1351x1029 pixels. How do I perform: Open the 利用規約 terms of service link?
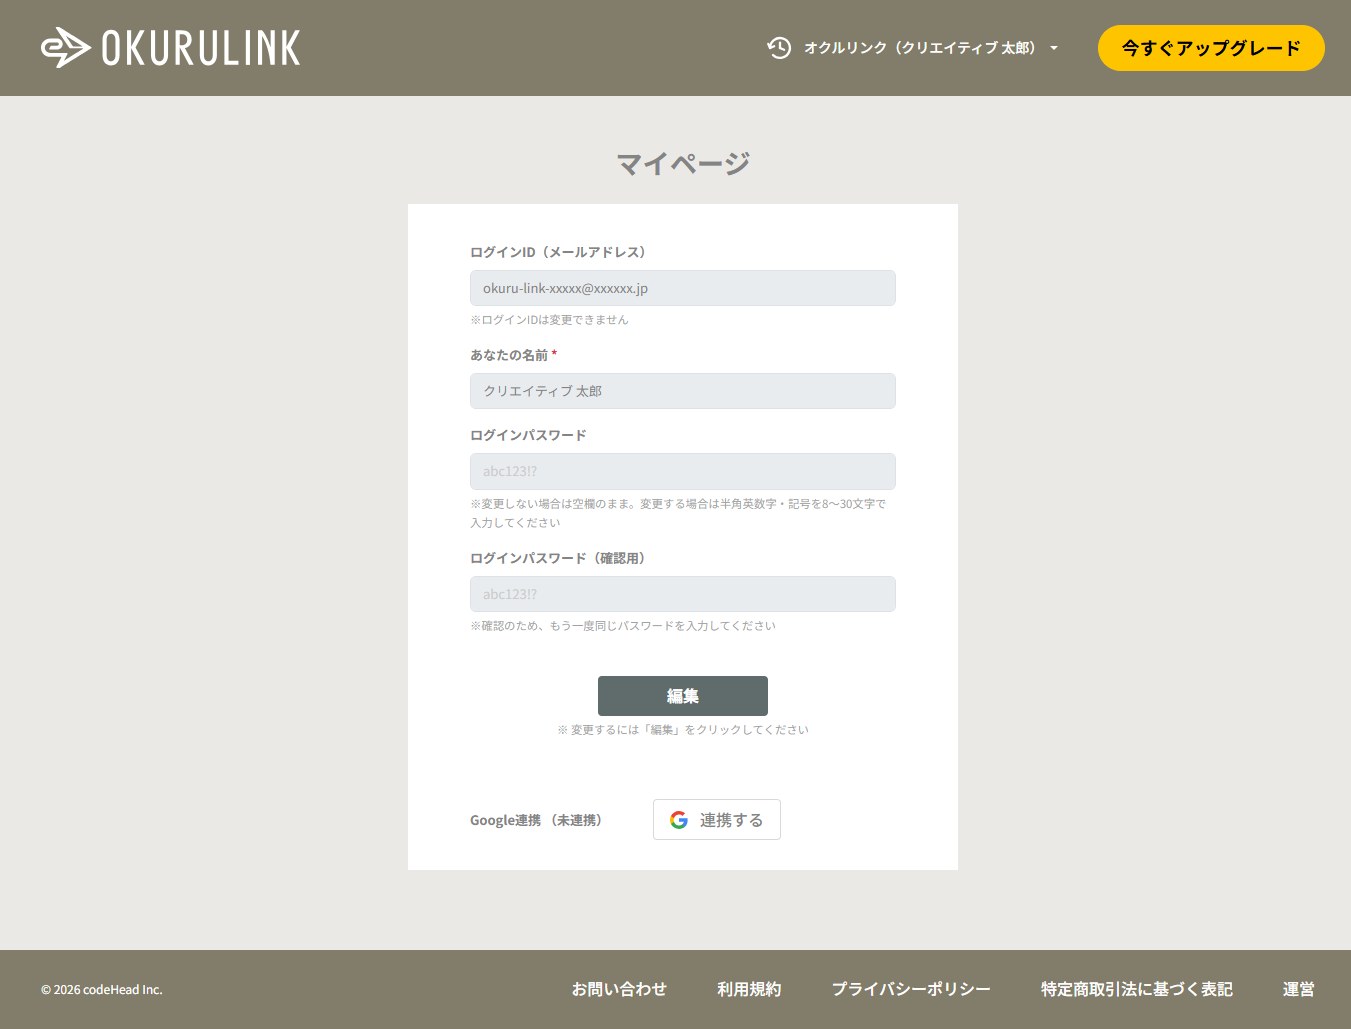coord(749,989)
